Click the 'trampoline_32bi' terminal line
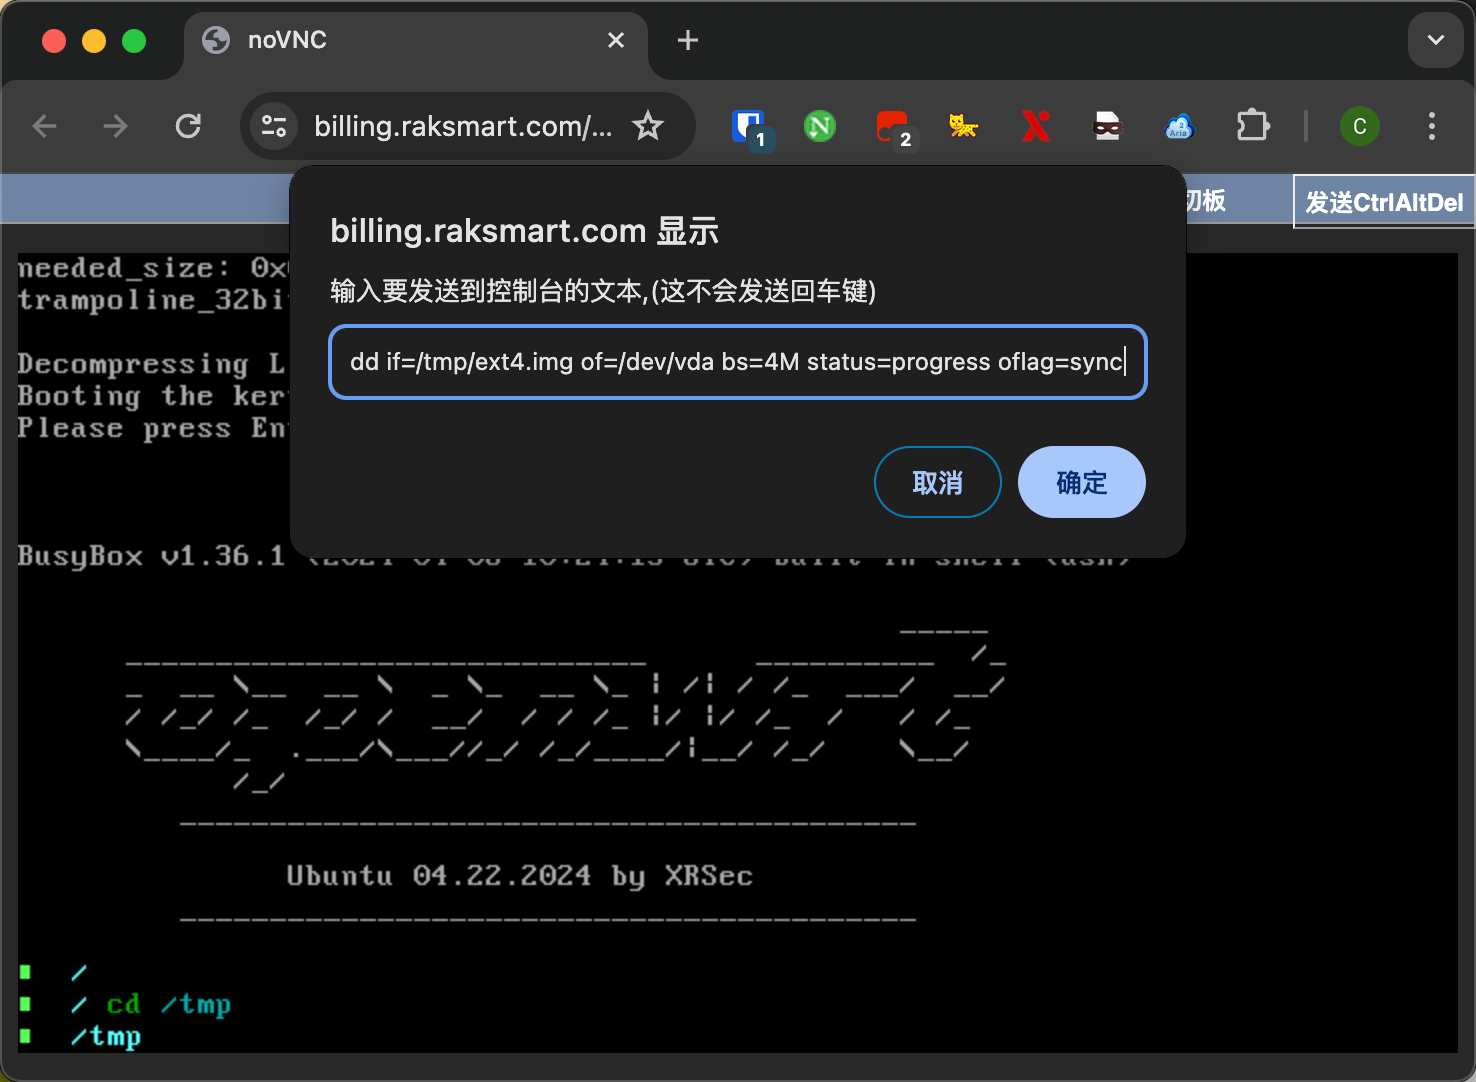 (153, 300)
